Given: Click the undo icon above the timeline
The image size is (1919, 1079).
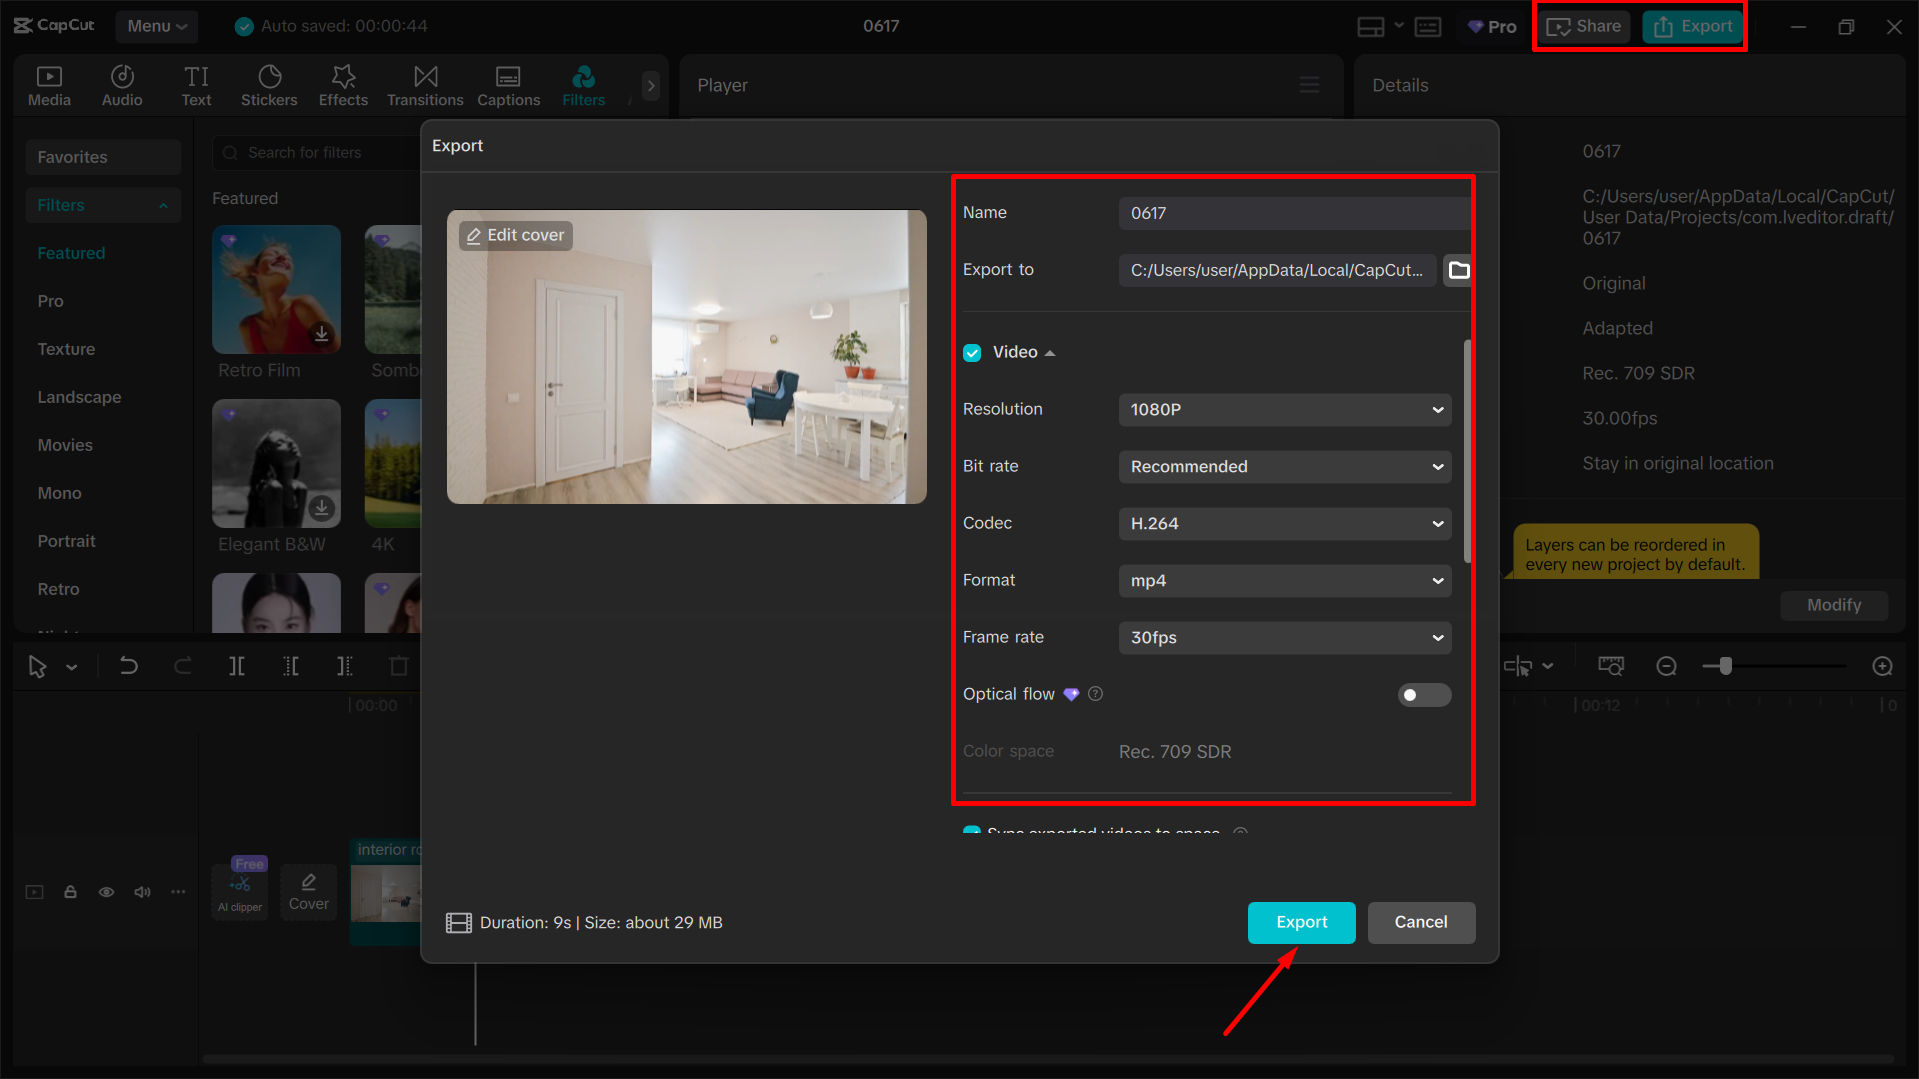Looking at the screenshot, I should point(128,665).
